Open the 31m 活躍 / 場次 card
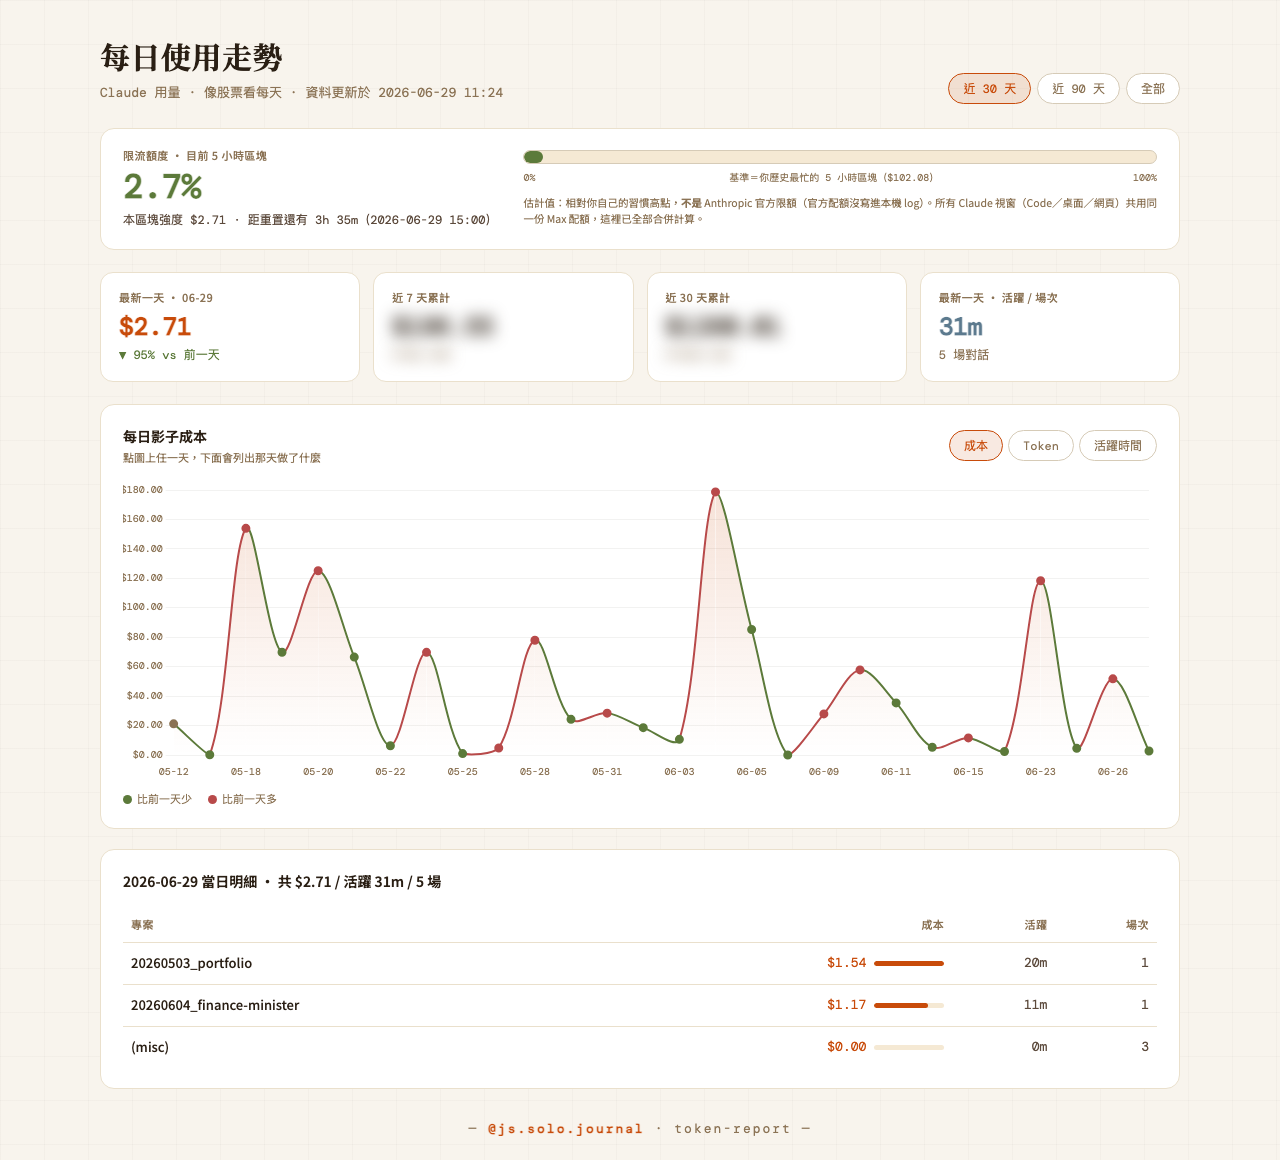The image size is (1280, 1160). pyautogui.click(x=1050, y=327)
